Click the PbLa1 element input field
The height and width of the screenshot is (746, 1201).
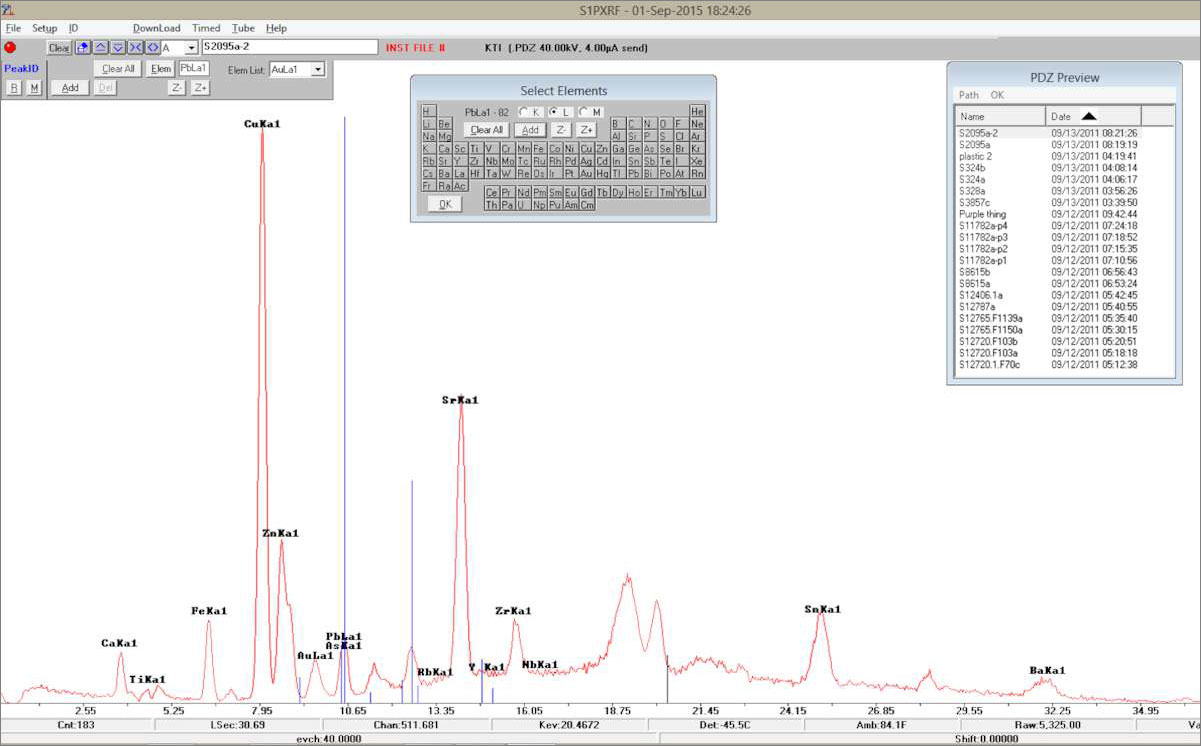click(194, 68)
